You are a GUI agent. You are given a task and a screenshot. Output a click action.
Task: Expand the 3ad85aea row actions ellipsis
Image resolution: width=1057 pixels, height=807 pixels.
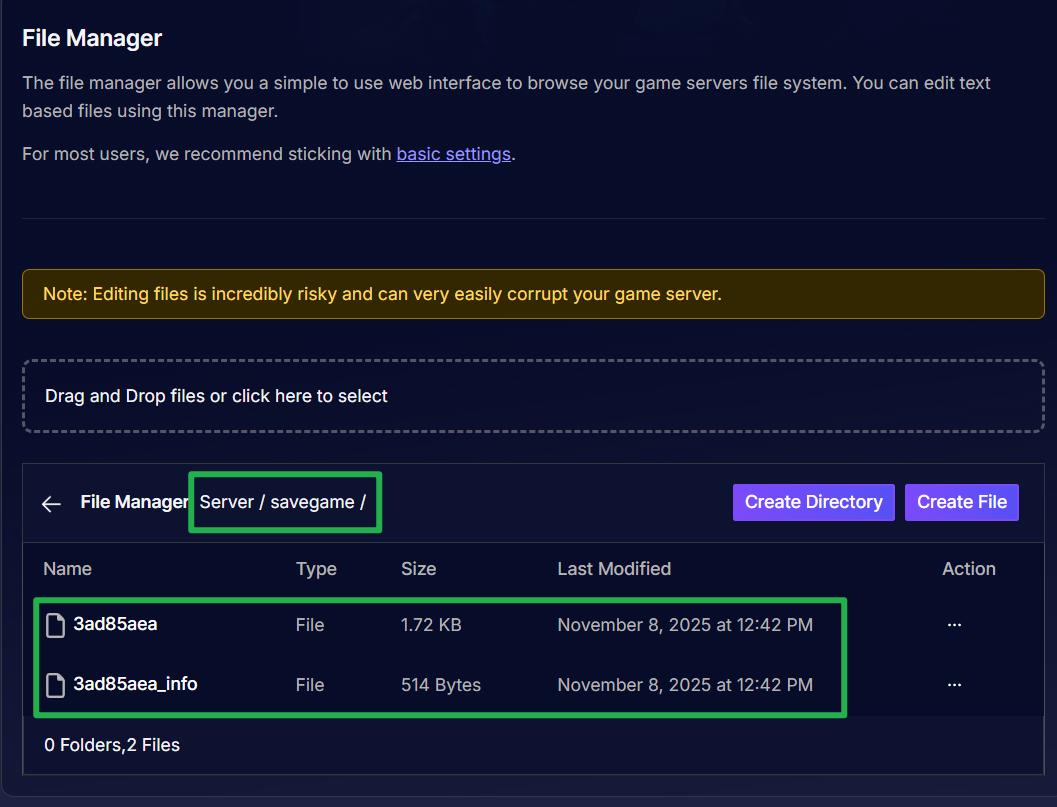click(953, 624)
